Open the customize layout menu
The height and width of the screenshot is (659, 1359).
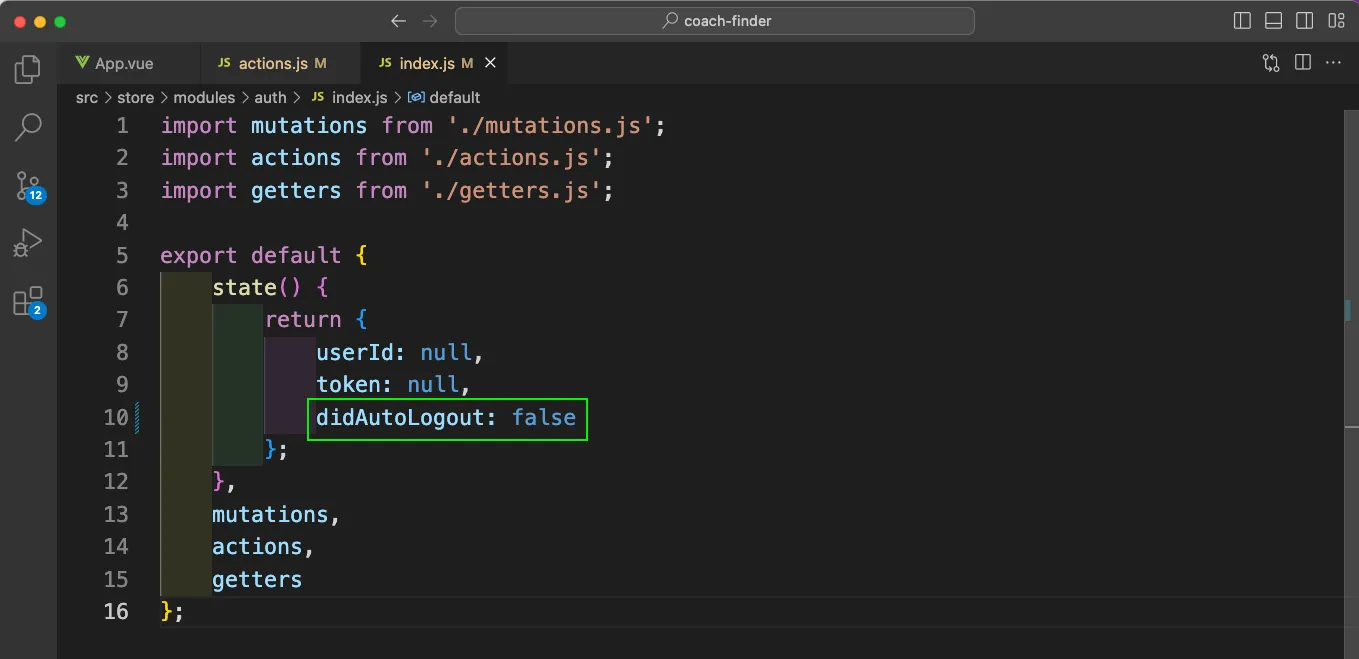1336,21
